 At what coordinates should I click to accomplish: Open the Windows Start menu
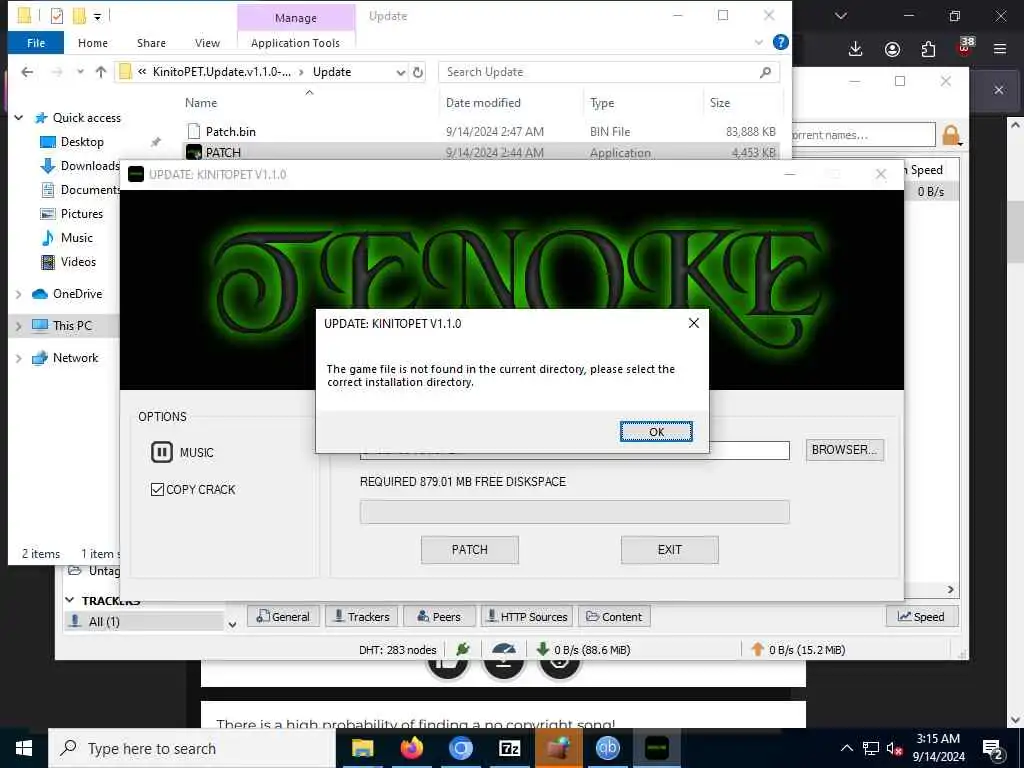pyautogui.click(x=24, y=748)
